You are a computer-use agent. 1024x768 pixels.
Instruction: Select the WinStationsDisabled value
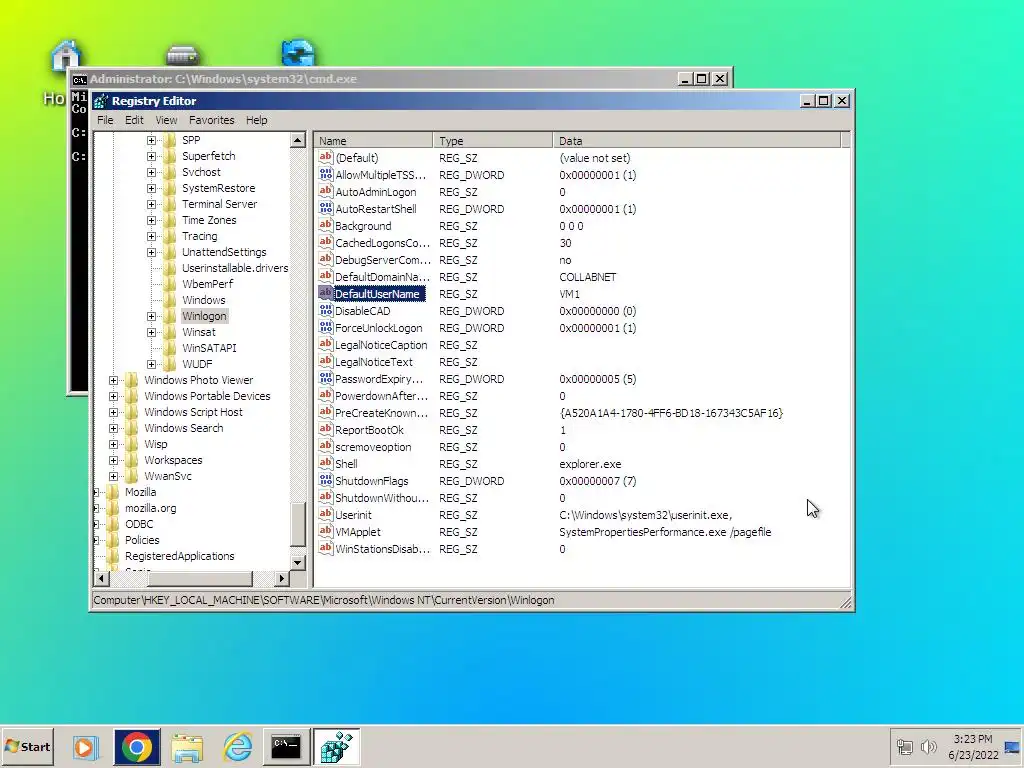click(382, 549)
